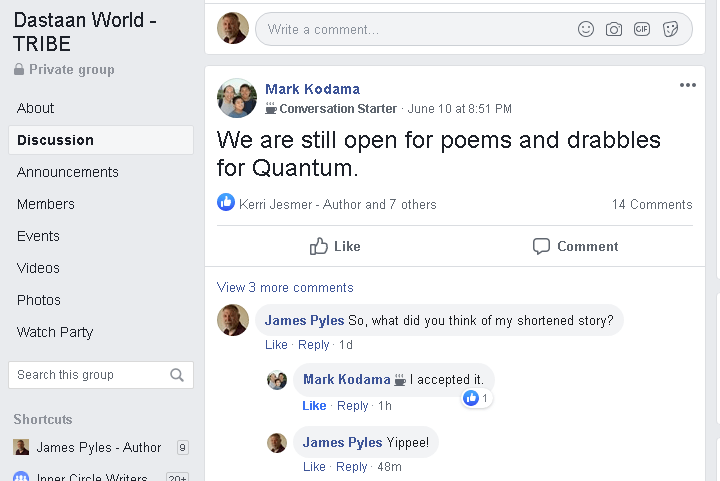Like the 'Yippee!' reply
The width and height of the screenshot is (720, 481).
coord(314,467)
